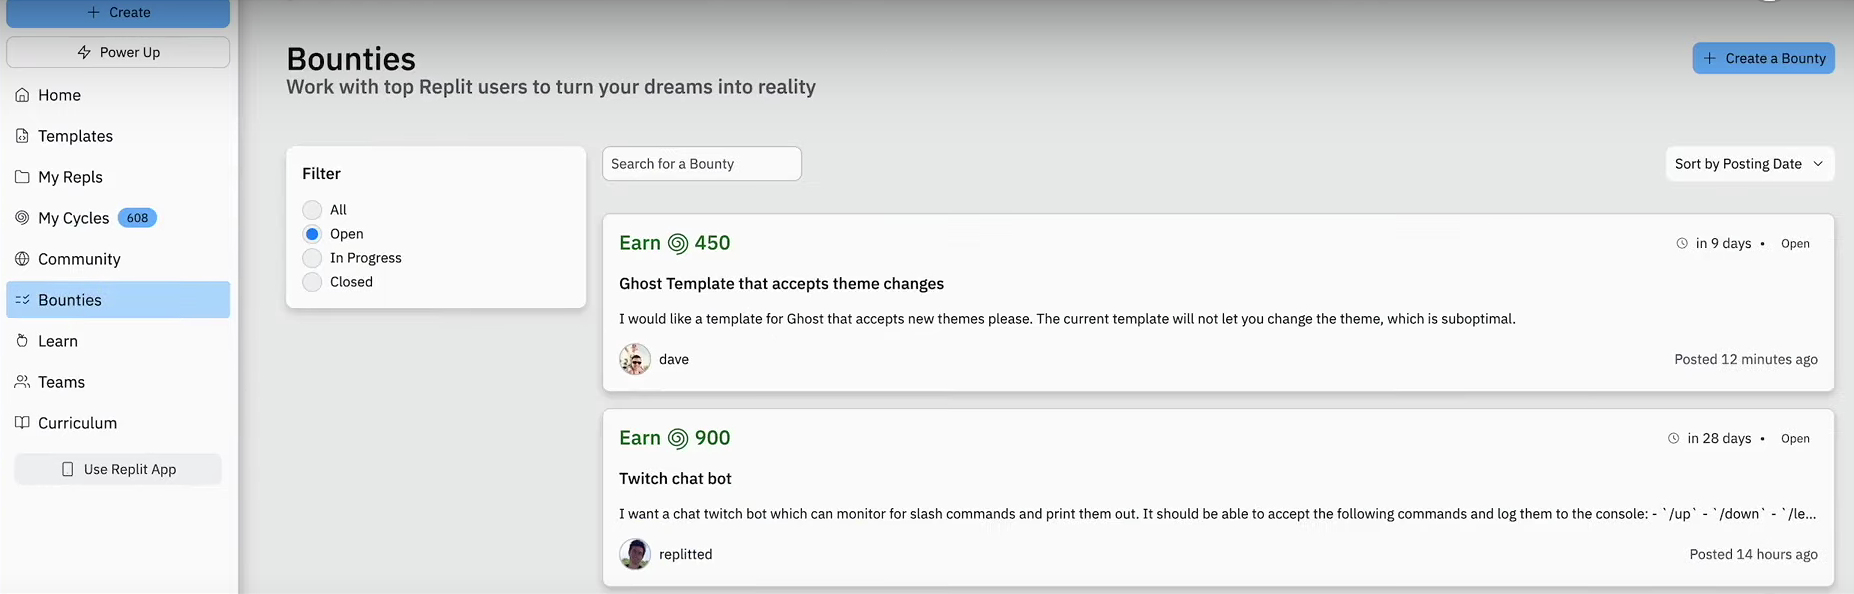This screenshot has width=1854, height=594.
Task: Click the My Repls folder icon
Action: pyautogui.click(x=22, y=177)
